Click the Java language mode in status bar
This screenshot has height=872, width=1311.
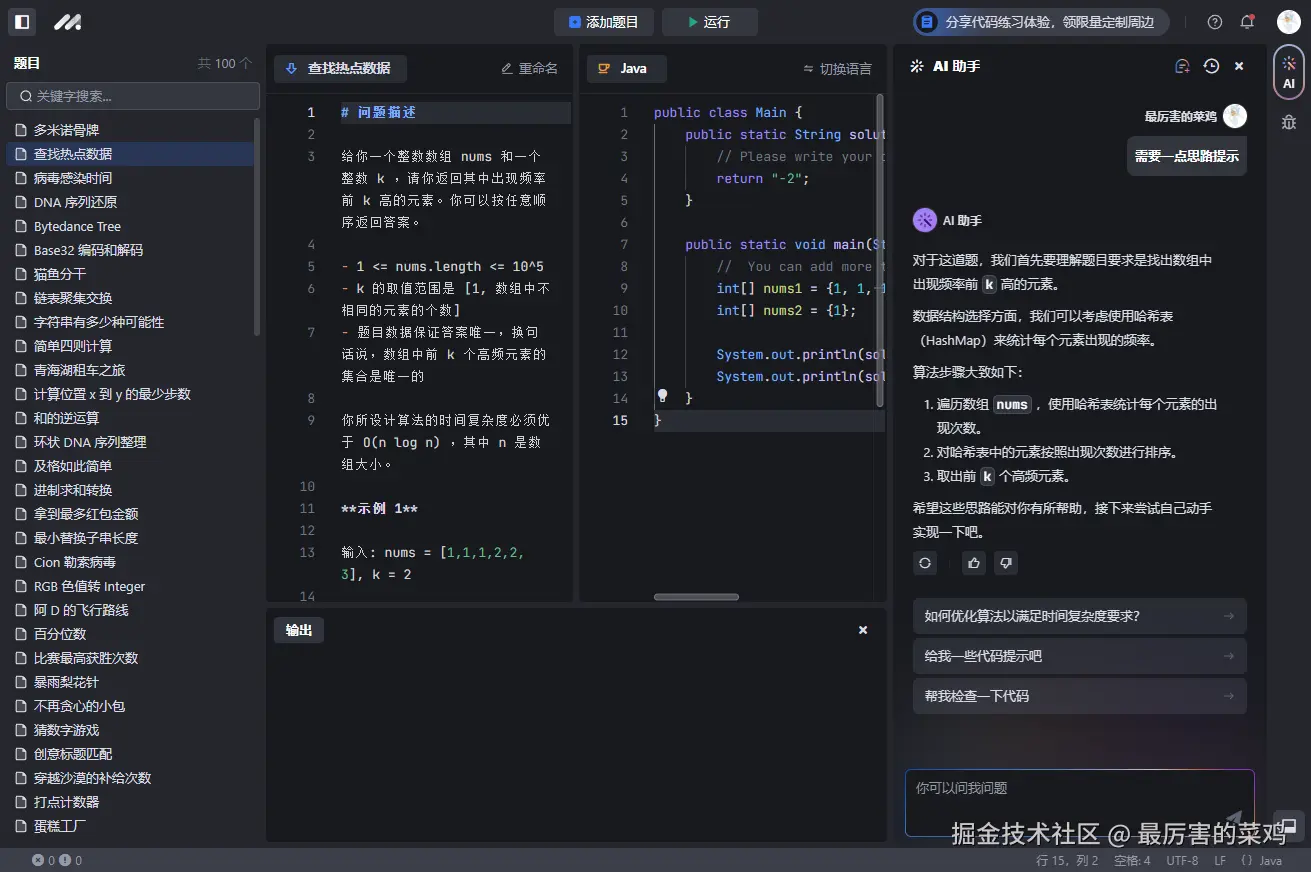tap(1261, 860)
